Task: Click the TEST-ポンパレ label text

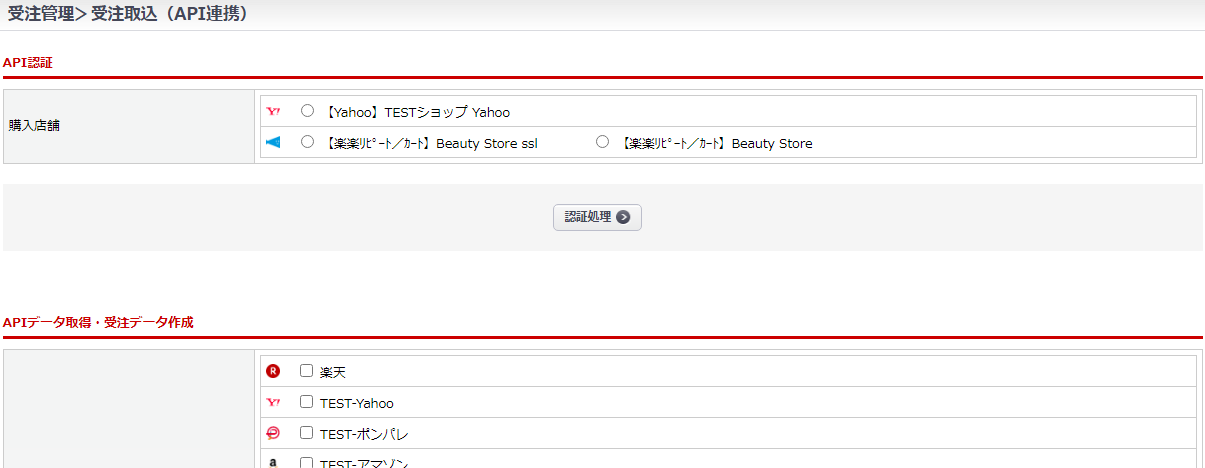Action: [364, 434]
